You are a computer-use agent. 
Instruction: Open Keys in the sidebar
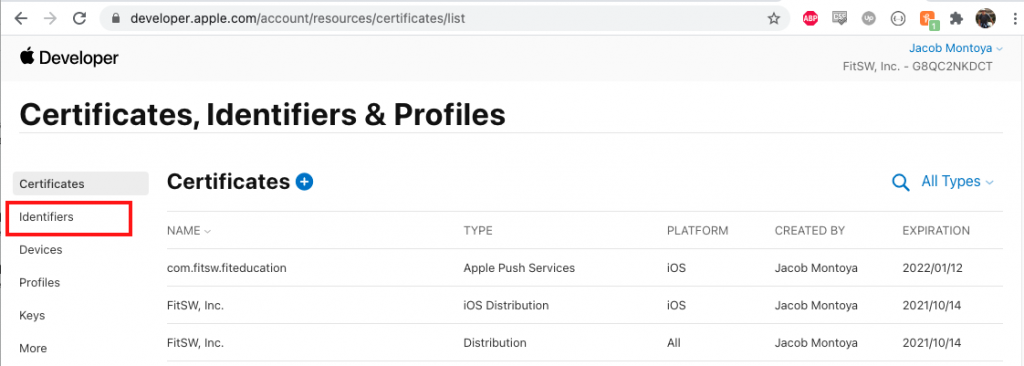[32, 316]
